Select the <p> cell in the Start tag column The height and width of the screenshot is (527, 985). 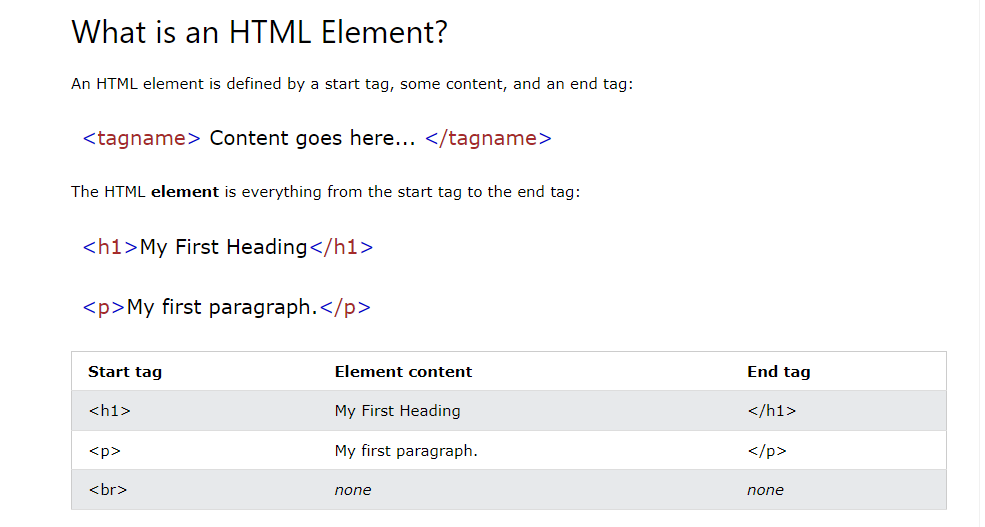click(x=104, y=451)
